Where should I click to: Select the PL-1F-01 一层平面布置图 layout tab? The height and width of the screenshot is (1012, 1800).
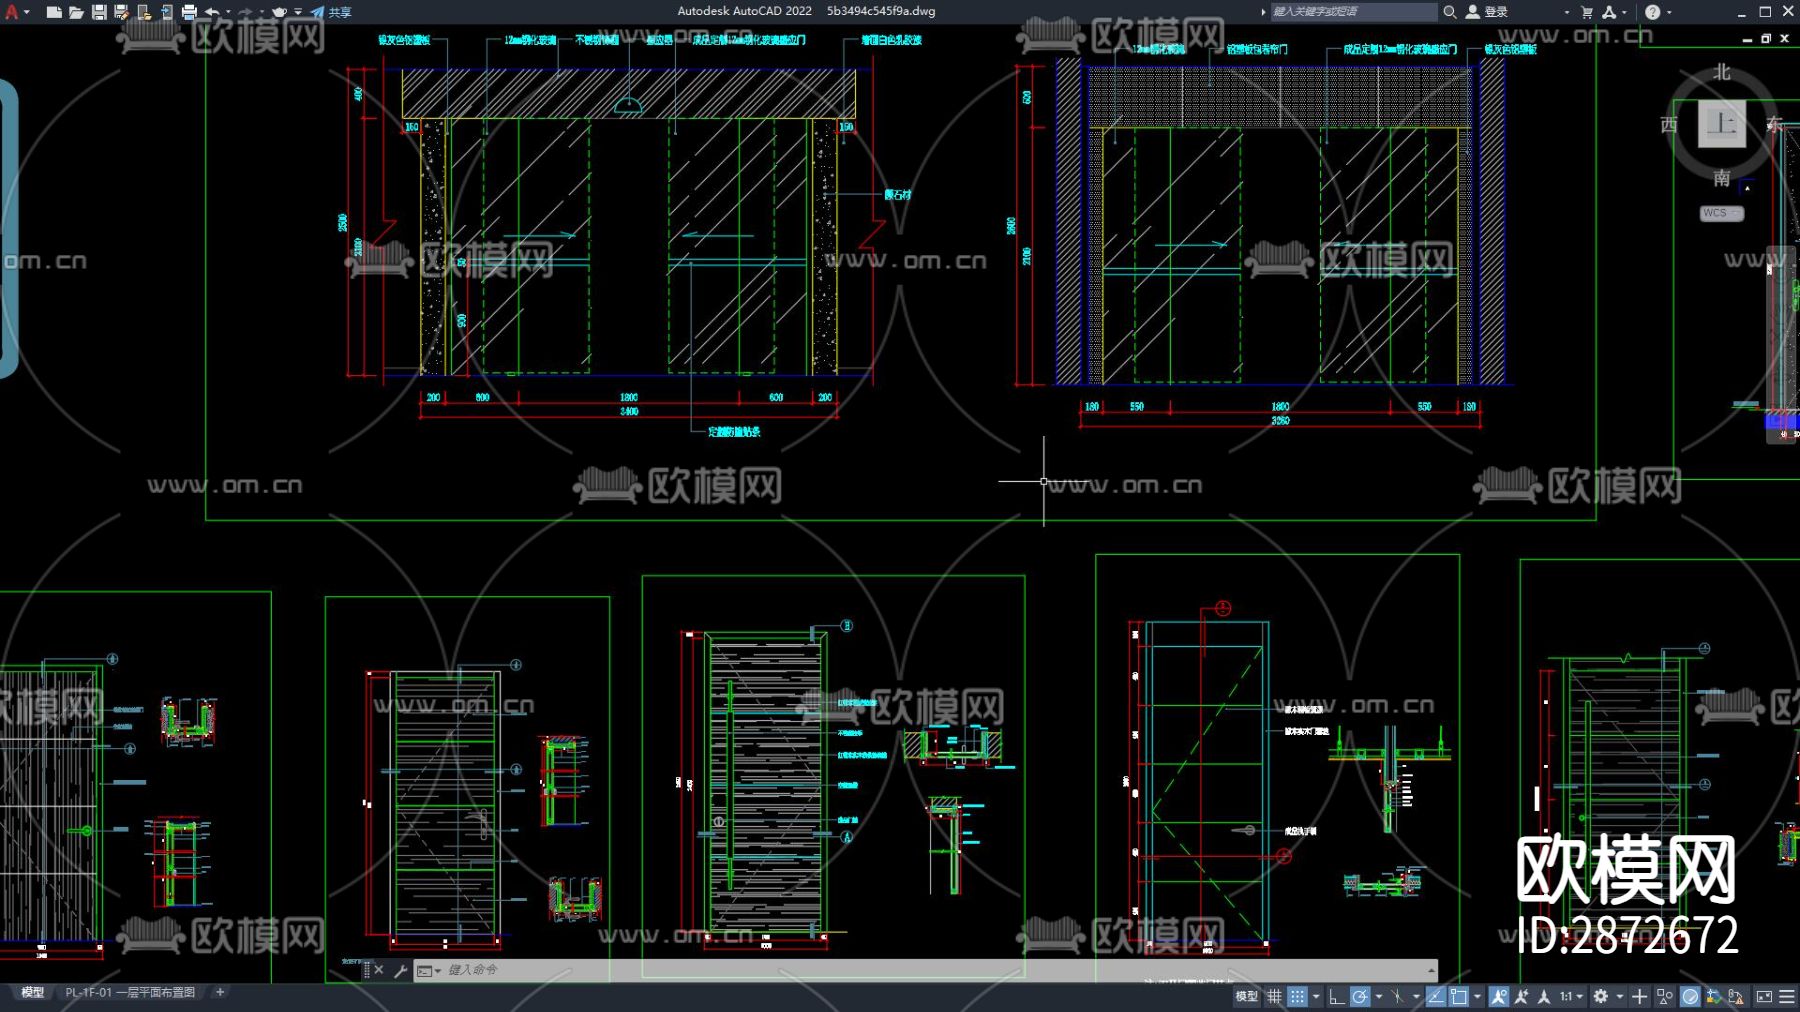(130, 992)
